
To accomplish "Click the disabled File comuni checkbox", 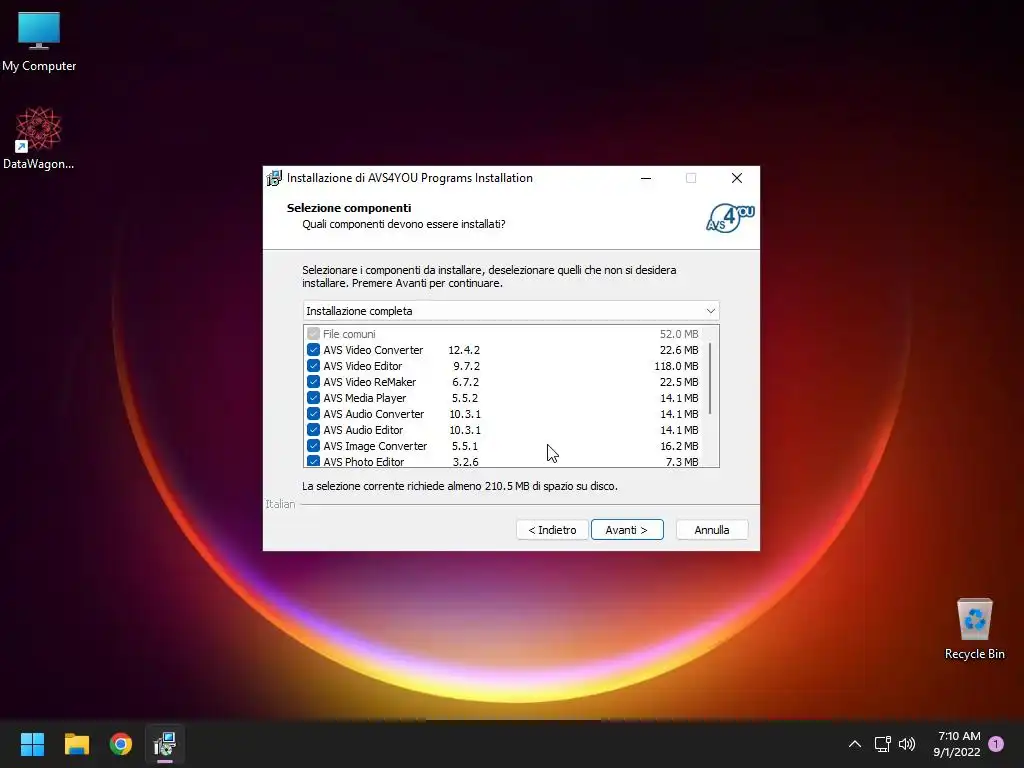I will tap(313, 334).
